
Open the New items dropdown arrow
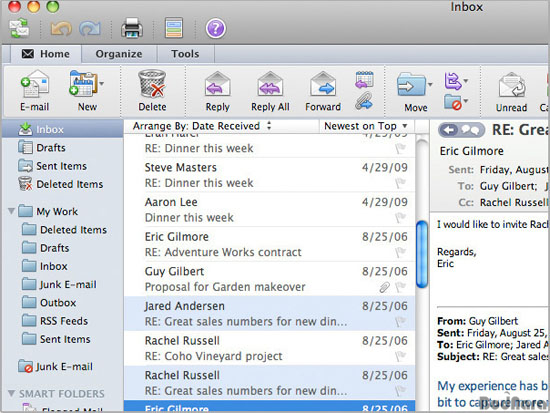pyautogui.click(x=101, y=84)
